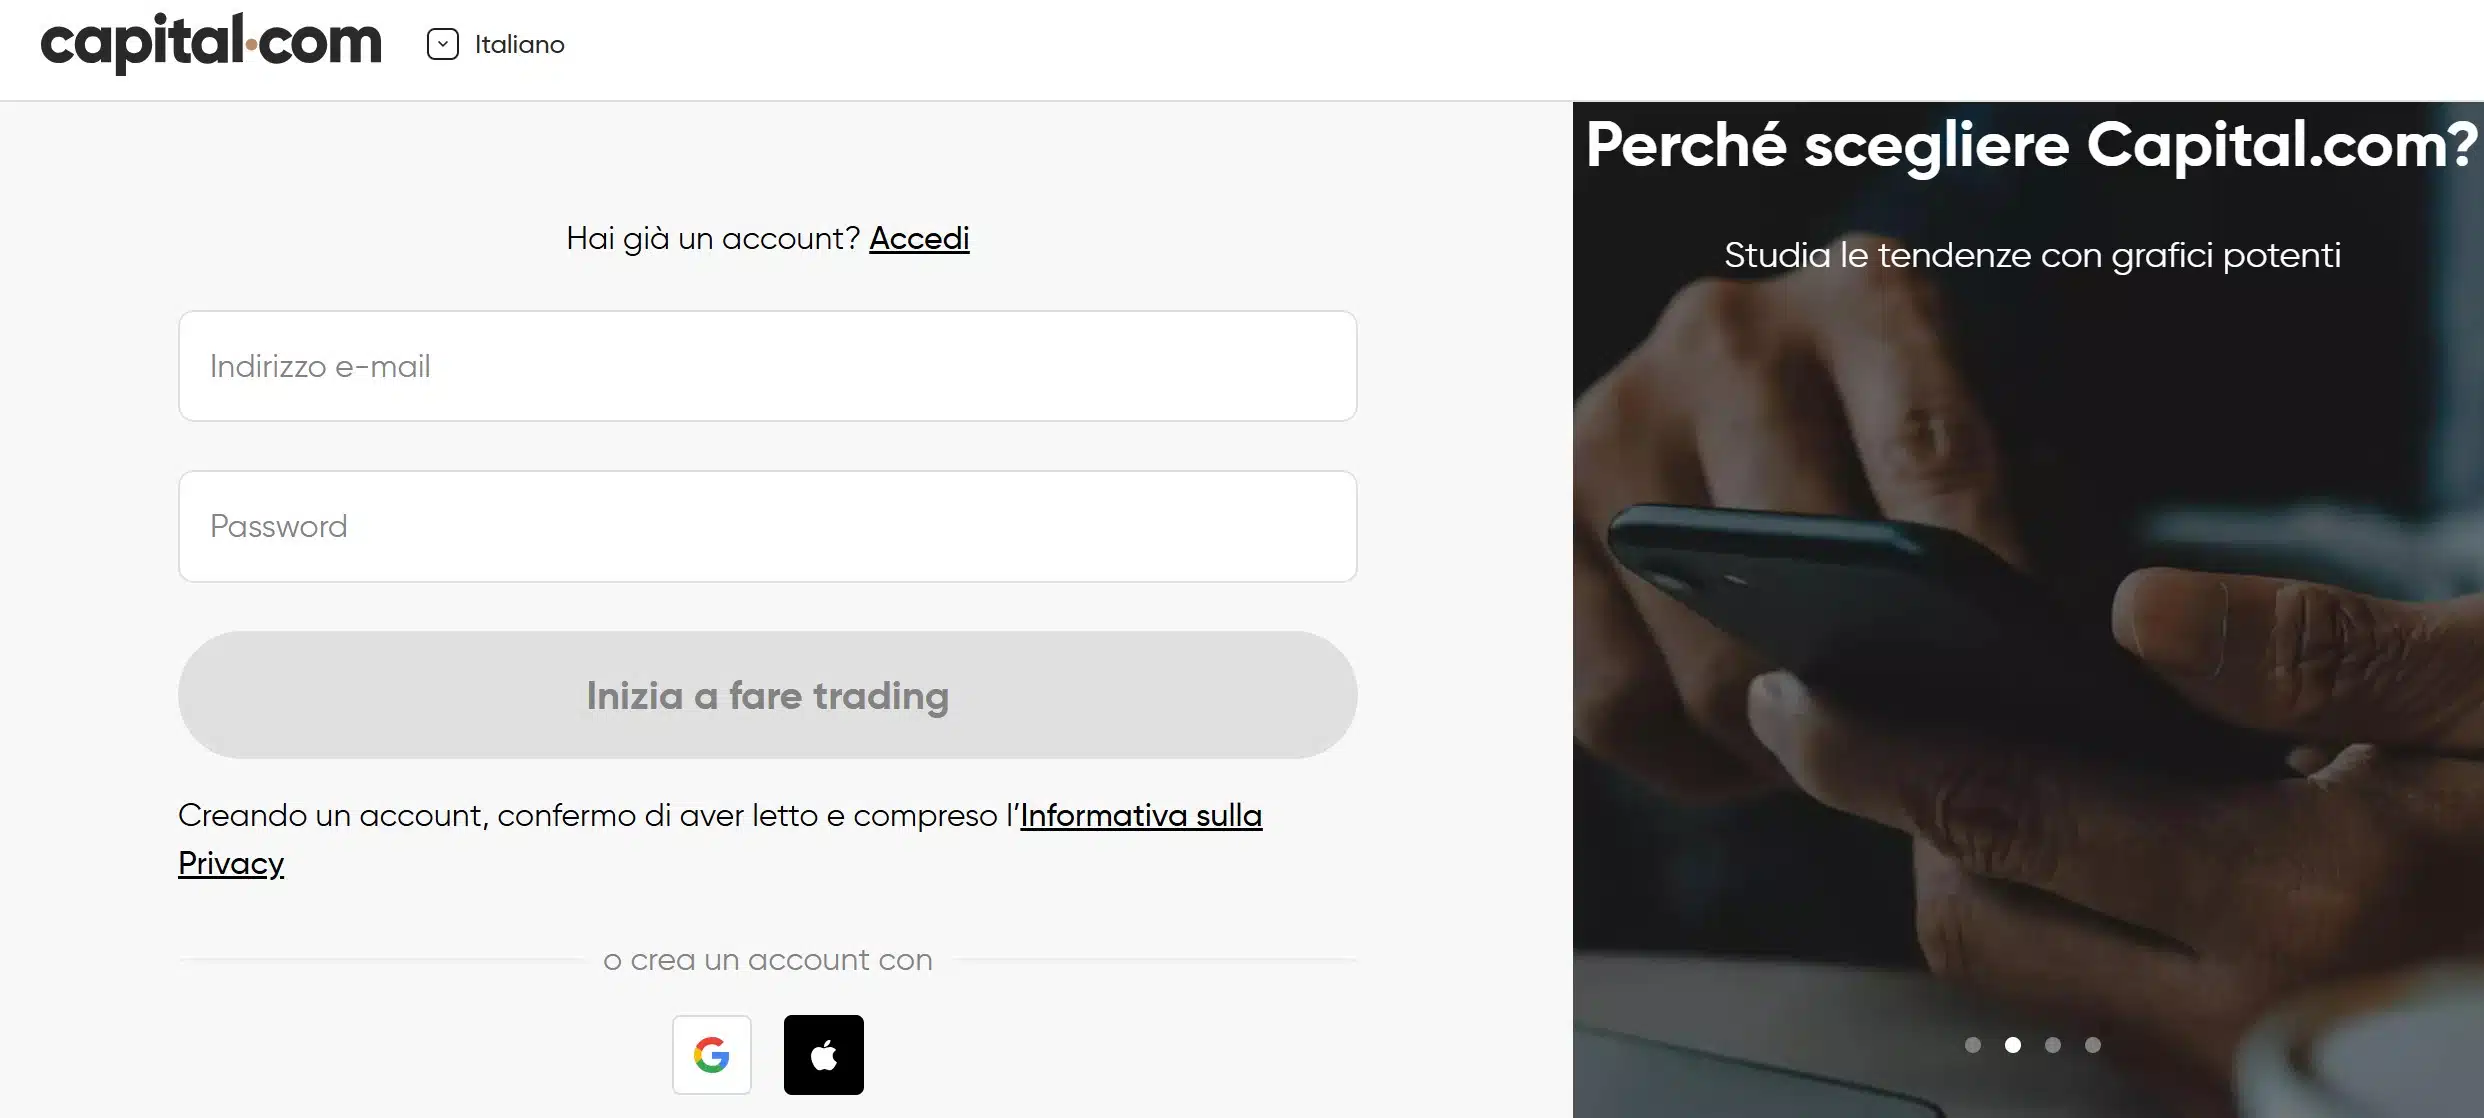The width and height of the screenshot is (2484, 1118).
Task: Click the Google "G" logo button
Action: pyautogui.click(x=711, y=1054)
